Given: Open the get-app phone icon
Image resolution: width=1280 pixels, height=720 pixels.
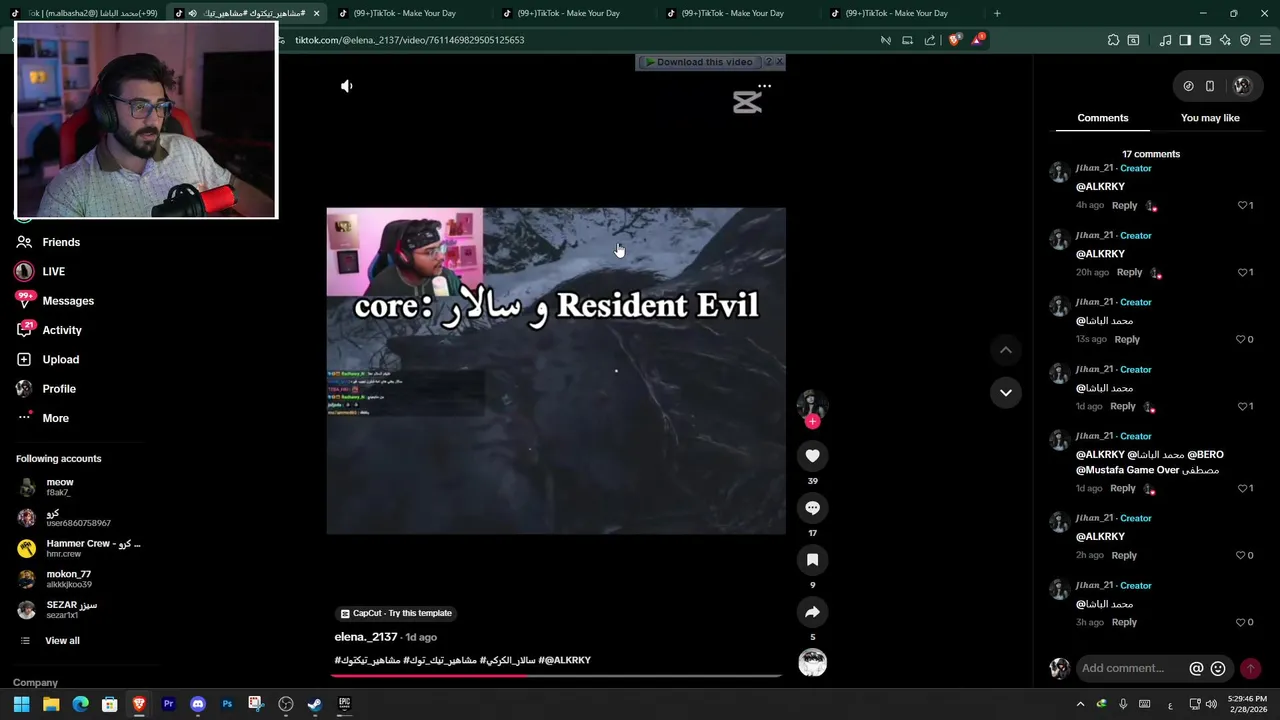Looking at the screenshot, I should 1210,86.
